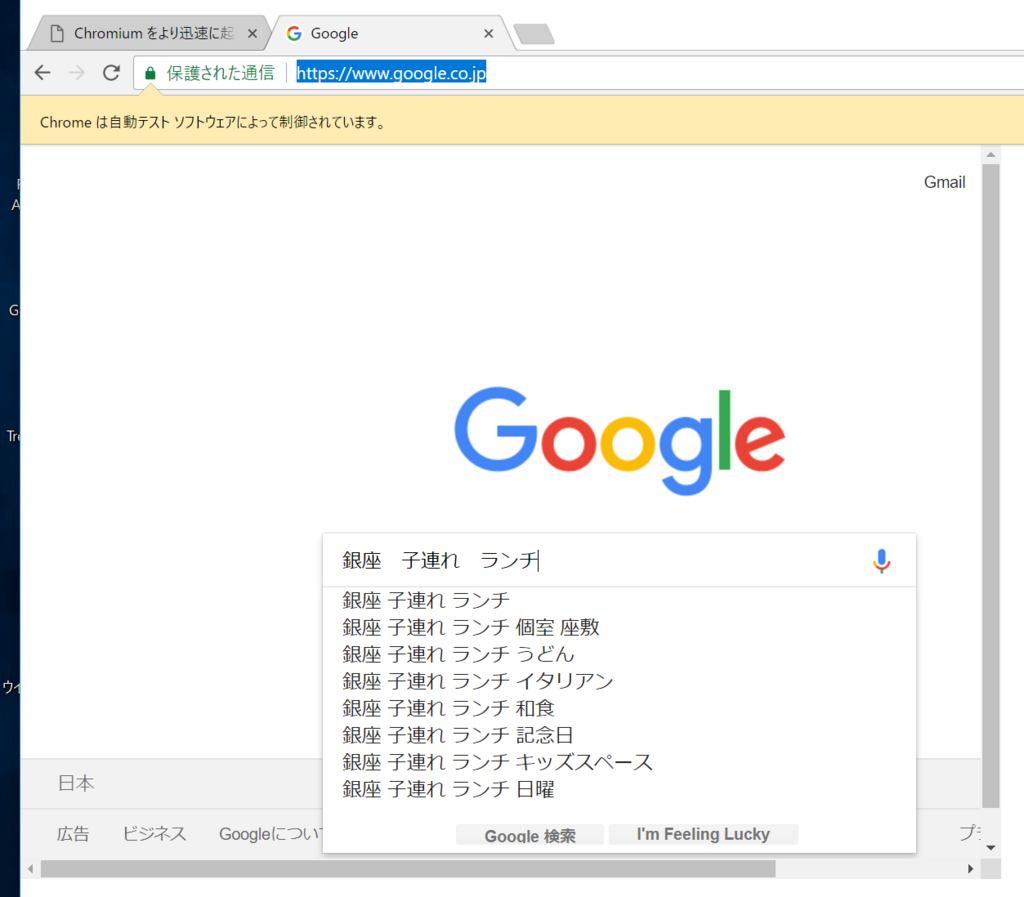The image size is (1024, 897).
Task: Click the 日本 footer text
Action: pyautogui.click(x=76, y=783)
